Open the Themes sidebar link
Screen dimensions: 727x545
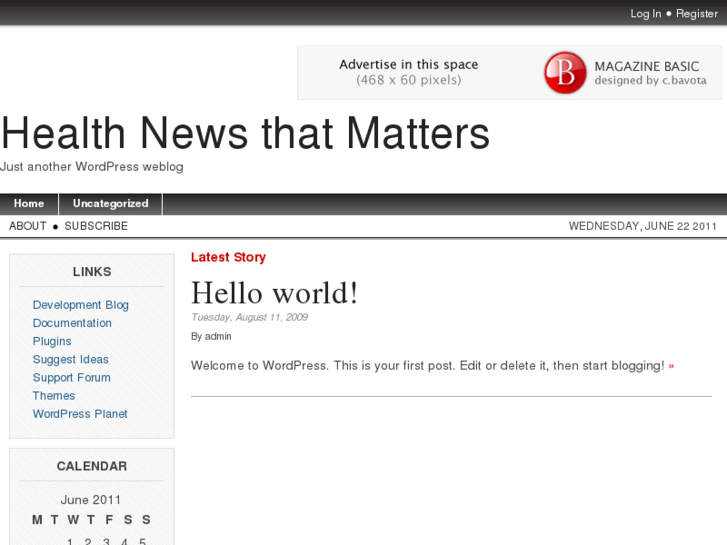tap(54, 395)
